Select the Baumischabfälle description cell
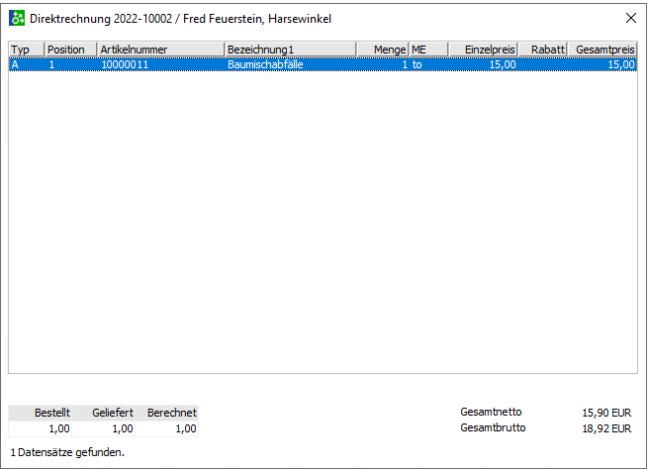Viewport: 654px width, 469px height. tap(265, 65)
